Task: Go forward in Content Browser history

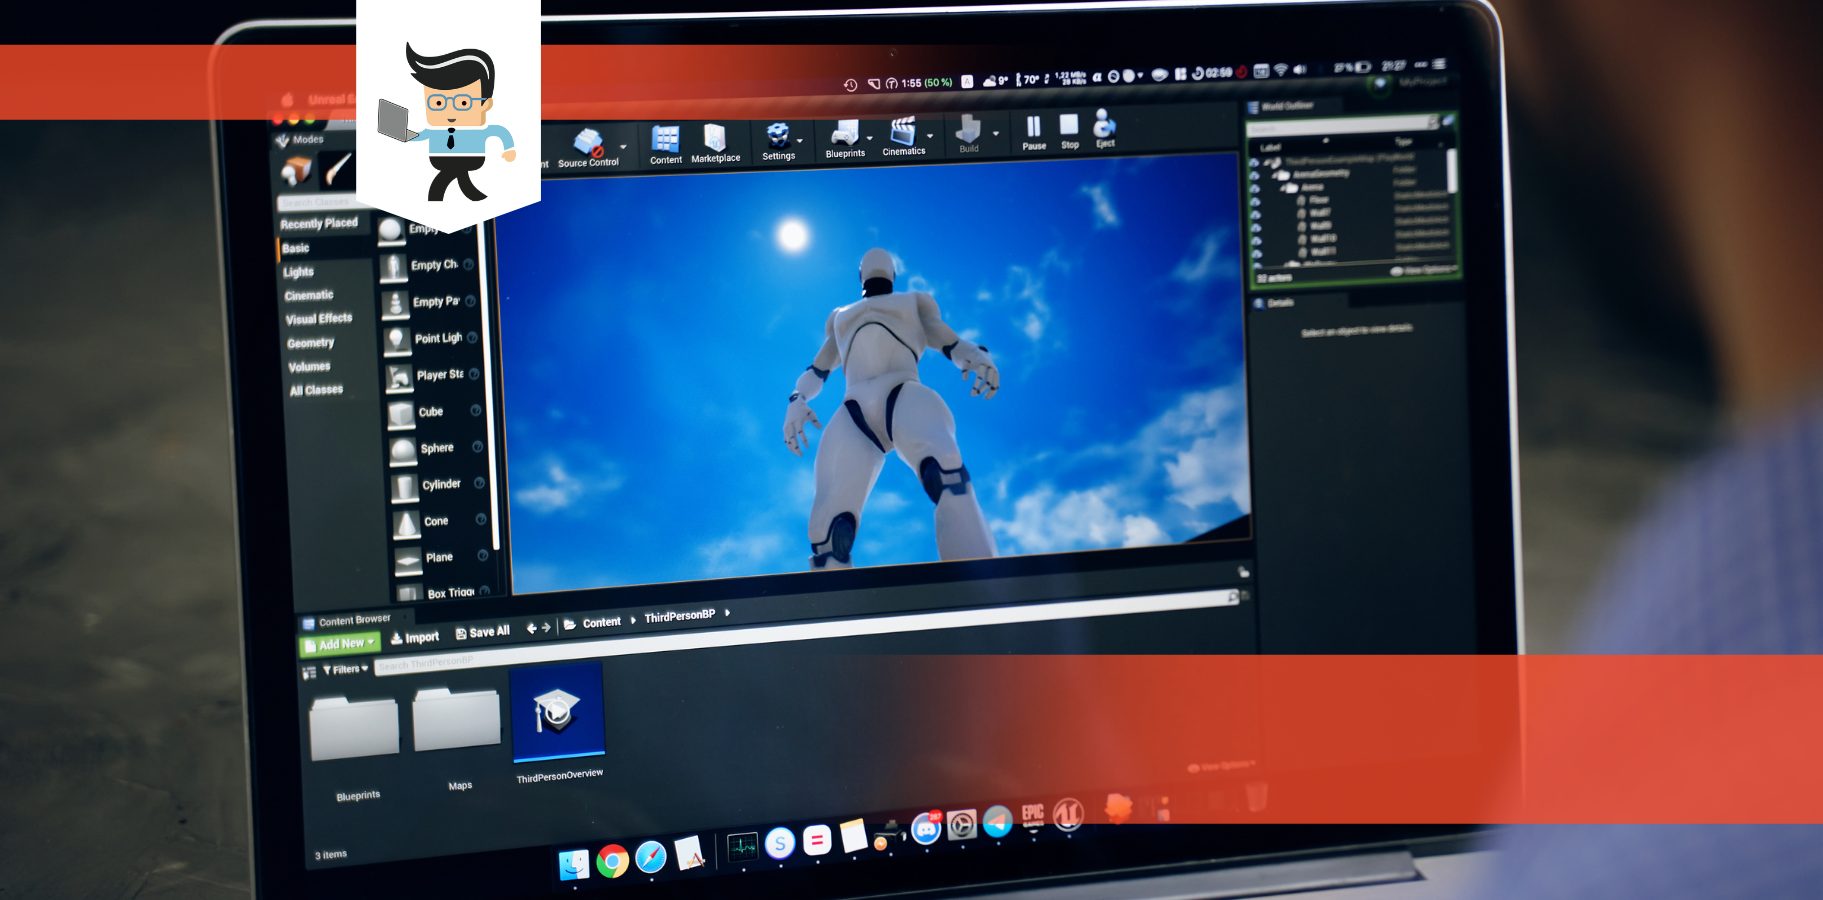Action: point(546,627)
